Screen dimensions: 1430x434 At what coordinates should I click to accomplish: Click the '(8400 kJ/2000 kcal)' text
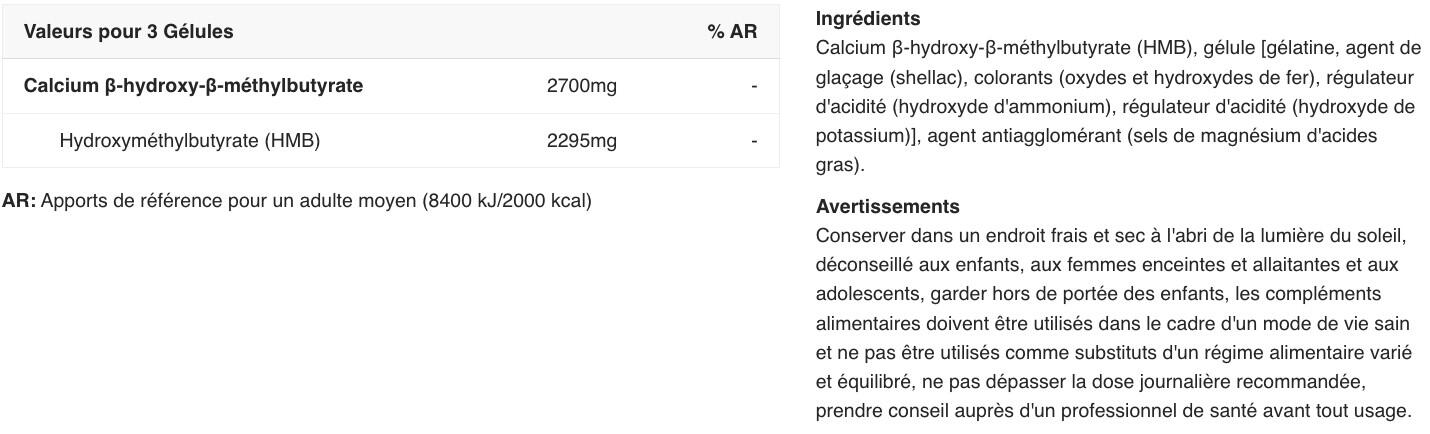[507, 201]
